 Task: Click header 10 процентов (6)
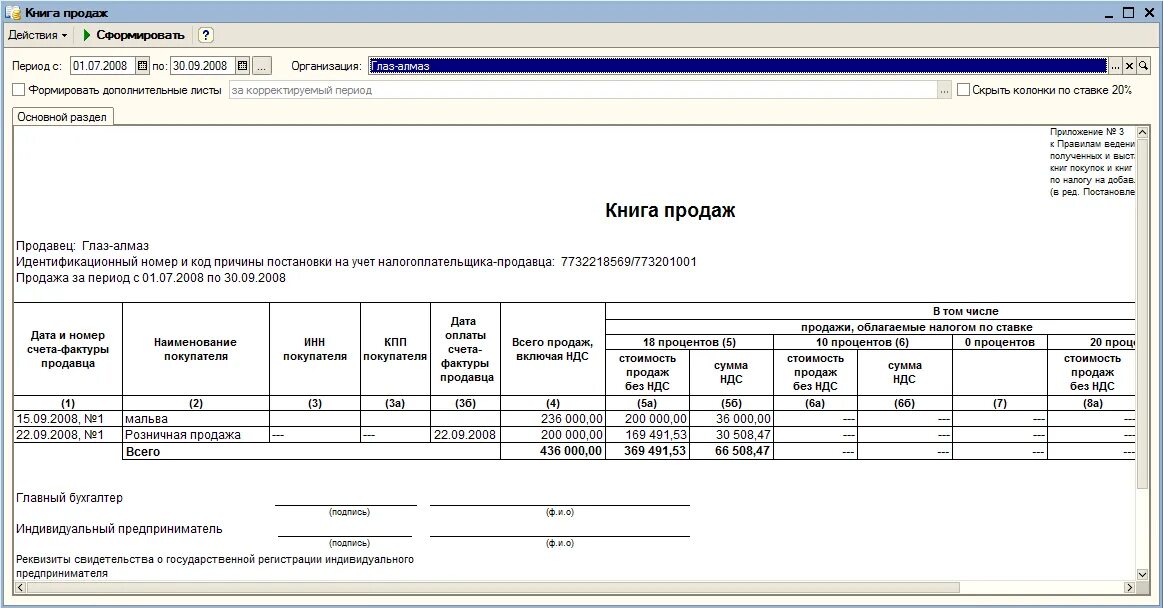point(863,343)
